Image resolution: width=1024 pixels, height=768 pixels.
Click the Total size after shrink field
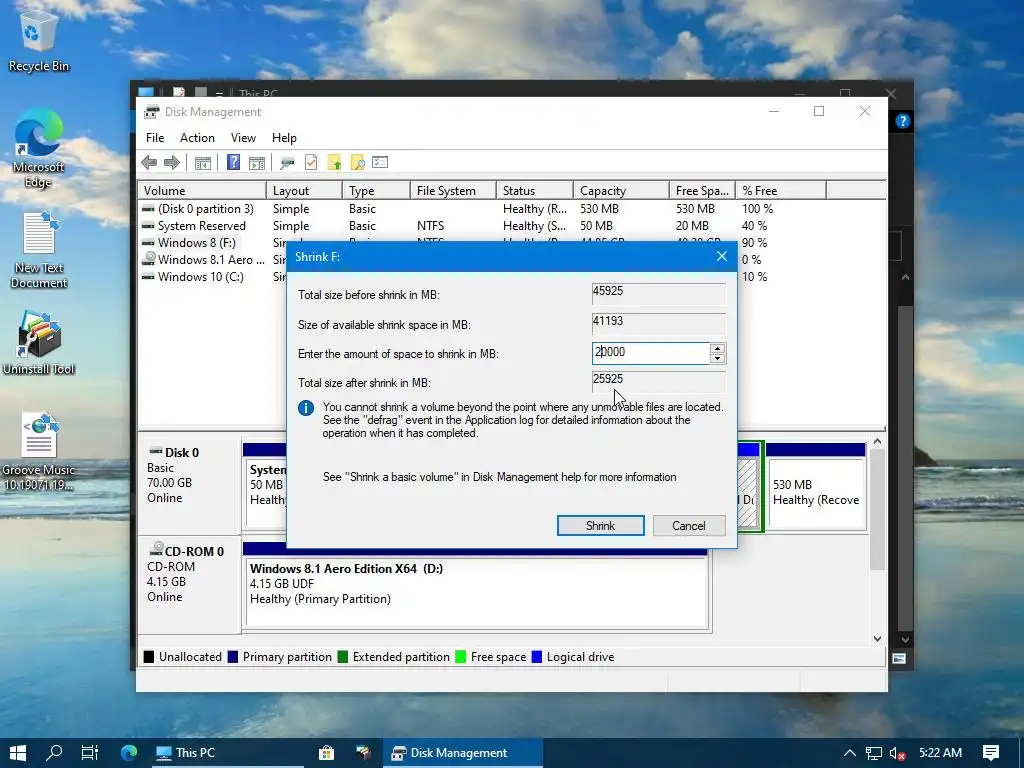[658, 381]
